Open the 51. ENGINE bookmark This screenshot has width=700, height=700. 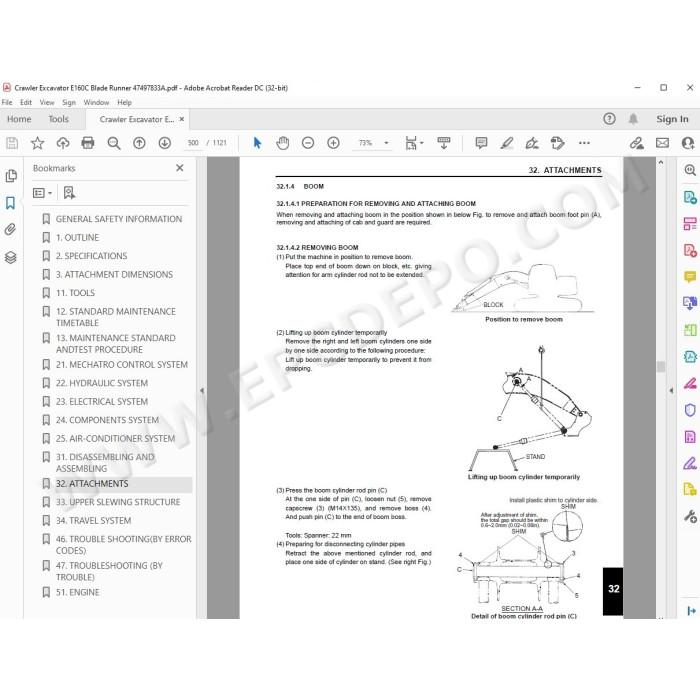point(78,592)
